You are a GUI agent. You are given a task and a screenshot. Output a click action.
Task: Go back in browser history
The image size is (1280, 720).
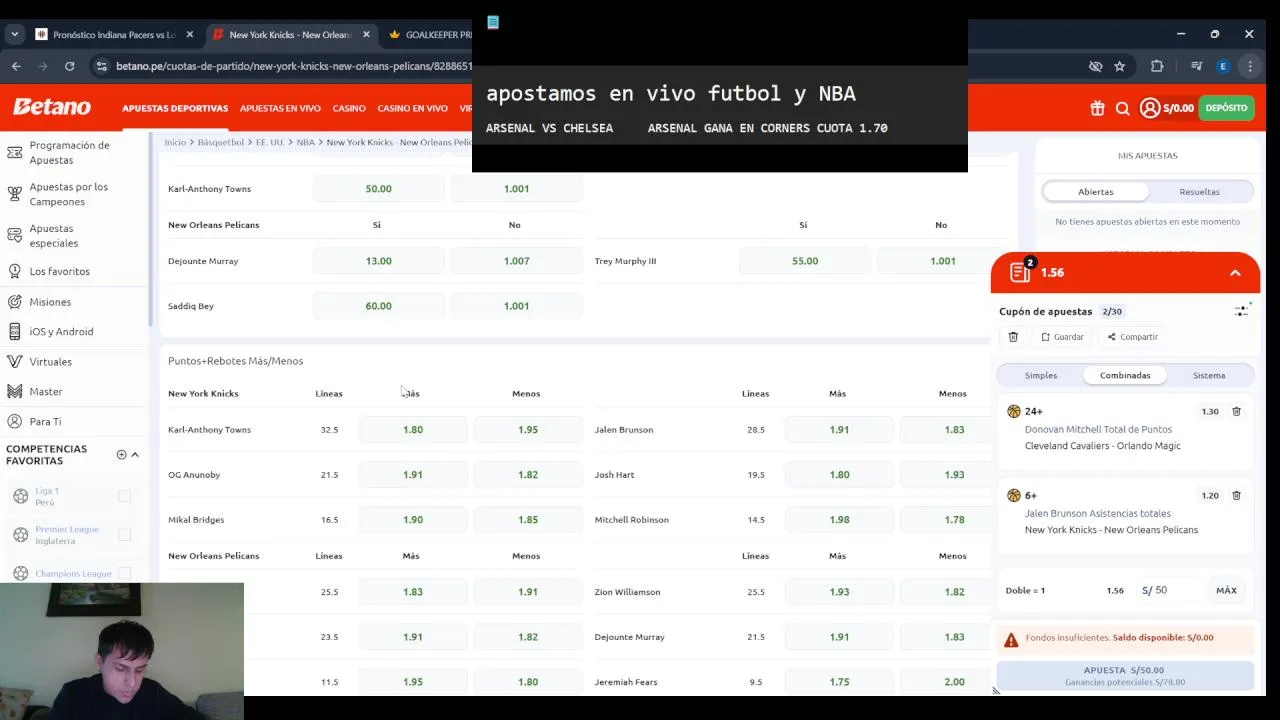coord(16,66)
